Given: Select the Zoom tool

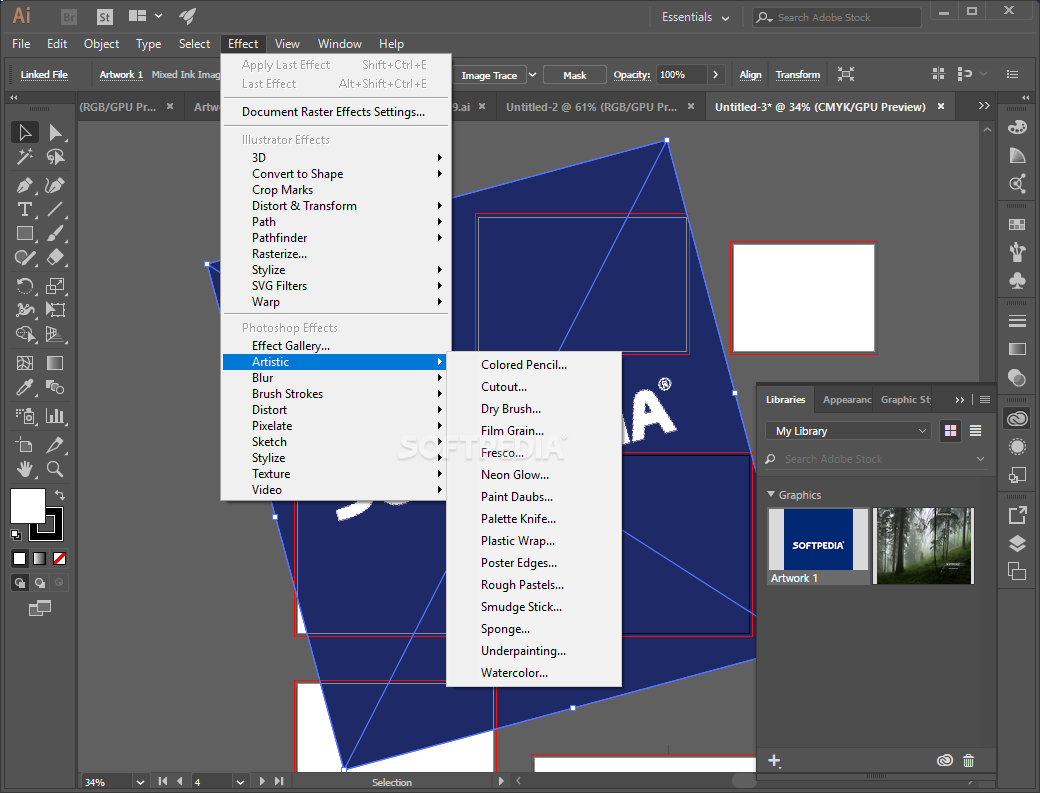Looking at the screenshot, I should pyautogui.click(x=55, y=469).
